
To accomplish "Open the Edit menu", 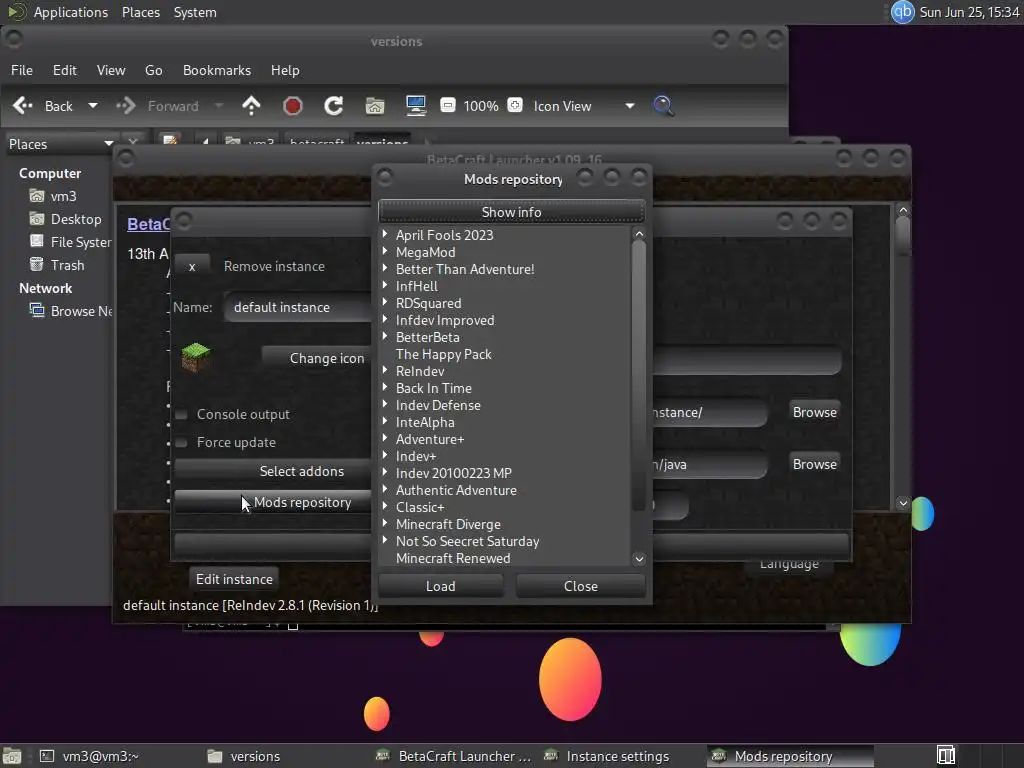I will [x=65, y=70].
